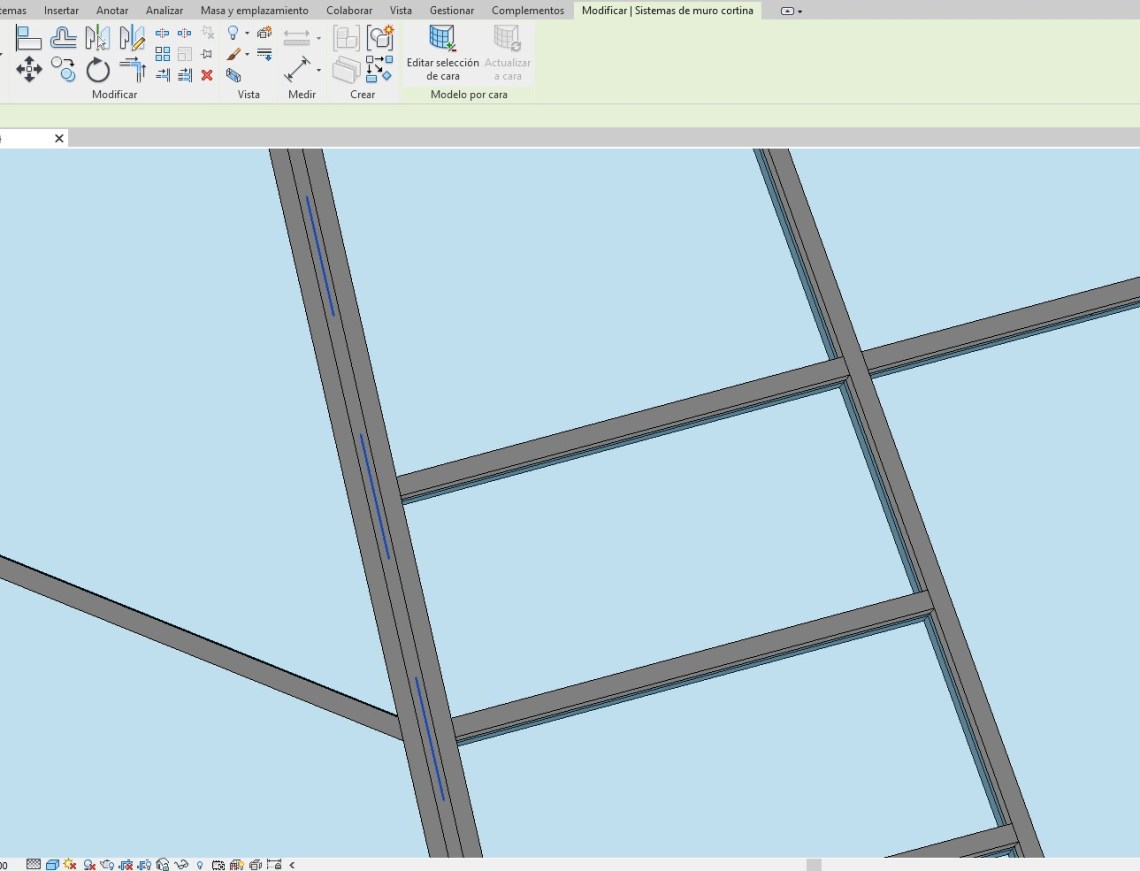1140x871 pixels.
Task: Open the Gestionar ribbon tab
Action: 452,10
